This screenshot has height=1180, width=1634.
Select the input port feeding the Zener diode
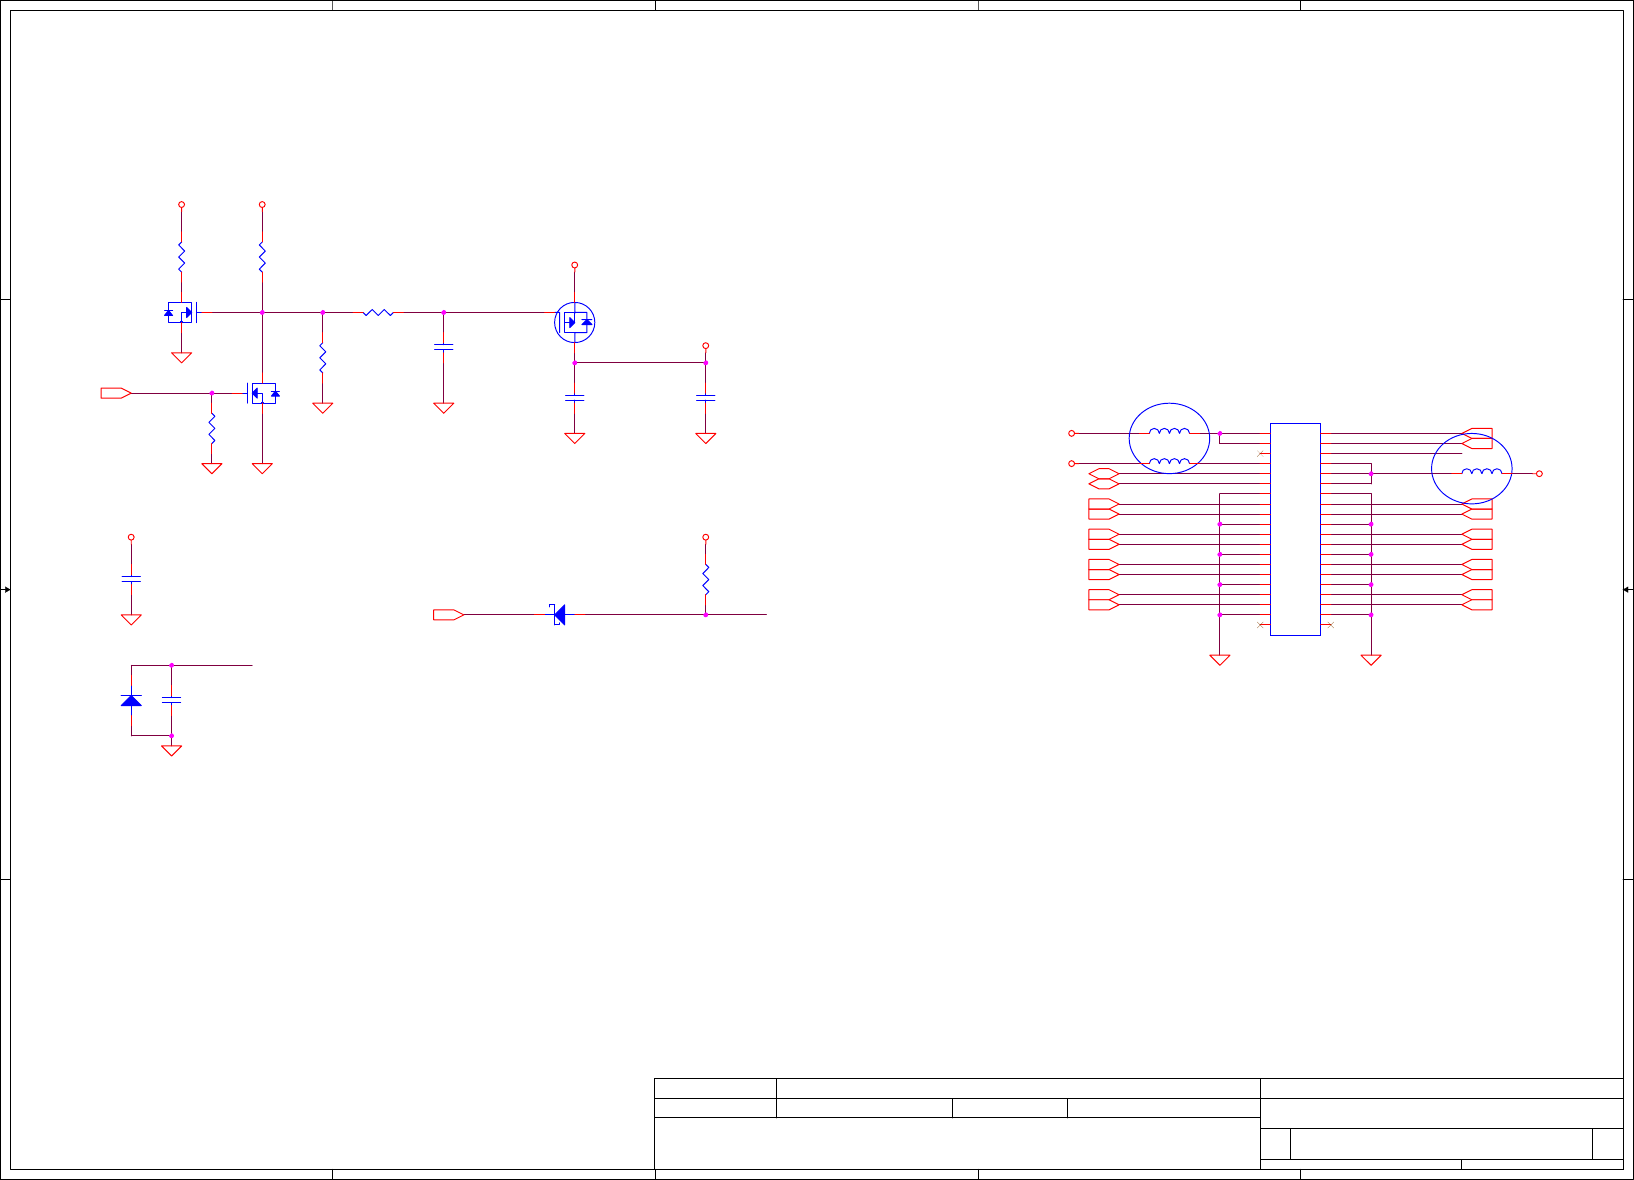point(448,614)
